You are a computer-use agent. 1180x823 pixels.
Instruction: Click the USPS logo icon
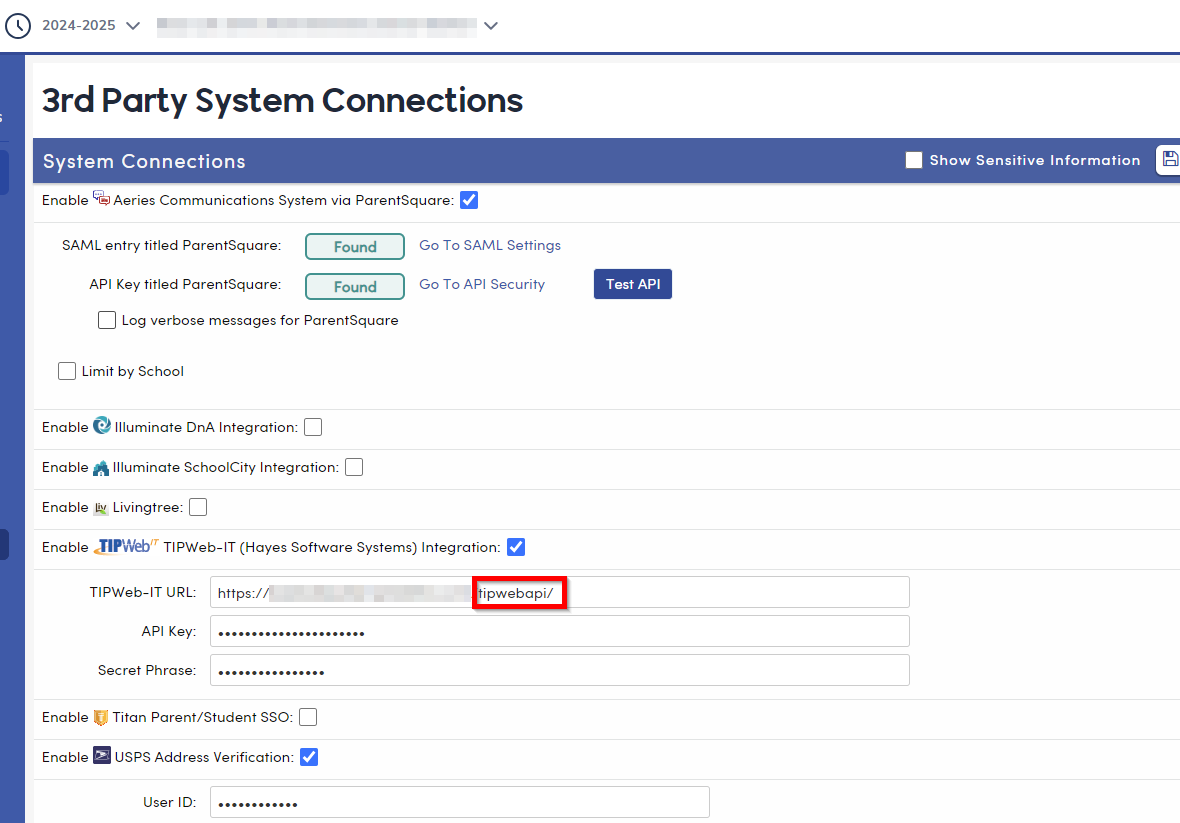click(102, 755)
